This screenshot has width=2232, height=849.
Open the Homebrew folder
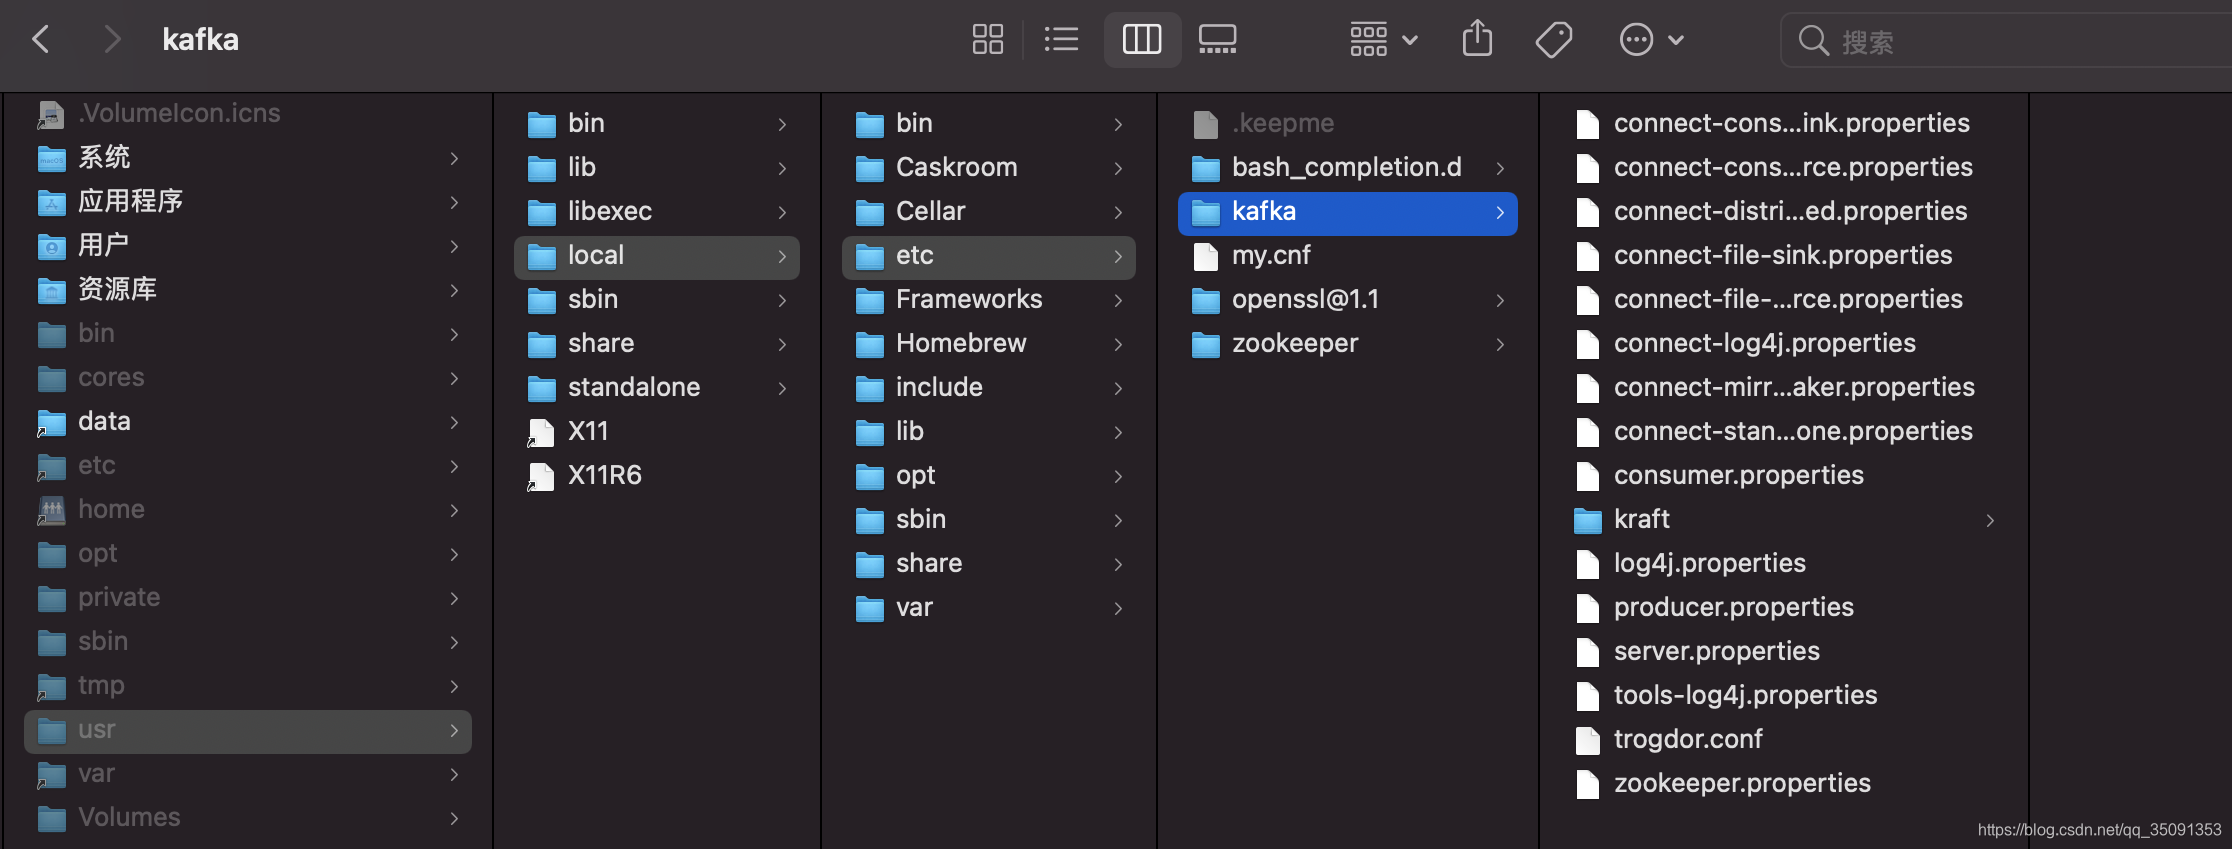click(x=989, y=344)
